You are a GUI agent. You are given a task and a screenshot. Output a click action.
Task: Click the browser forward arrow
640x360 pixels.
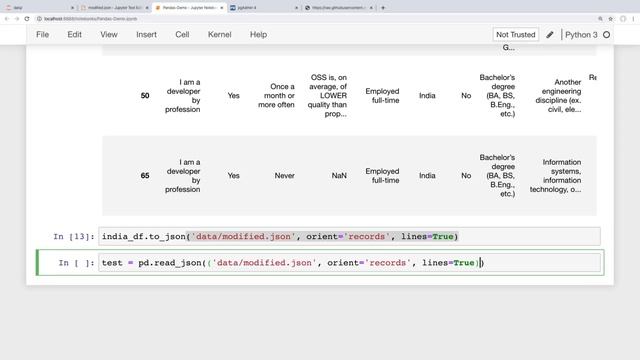(17, 19)
